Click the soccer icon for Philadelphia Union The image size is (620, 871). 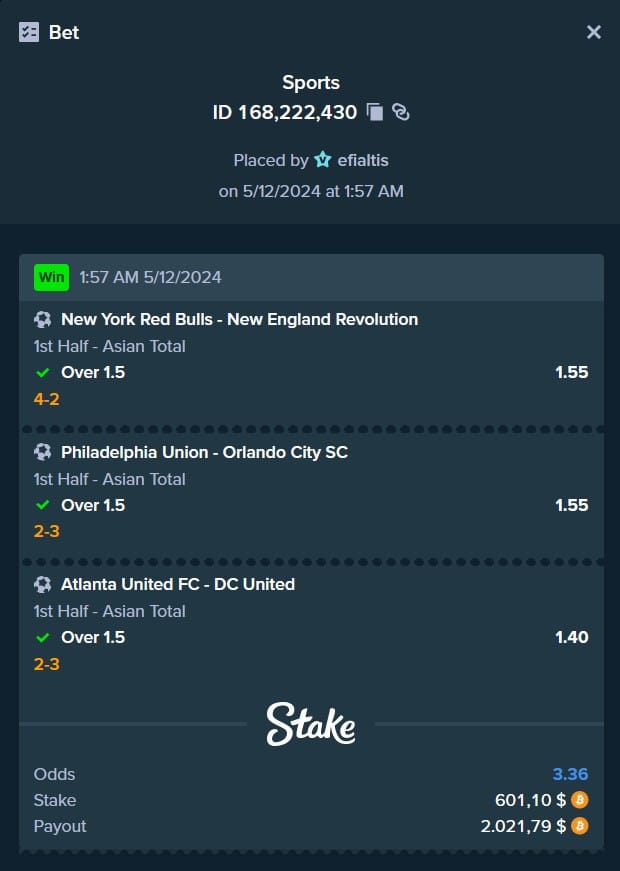[42, 452]
